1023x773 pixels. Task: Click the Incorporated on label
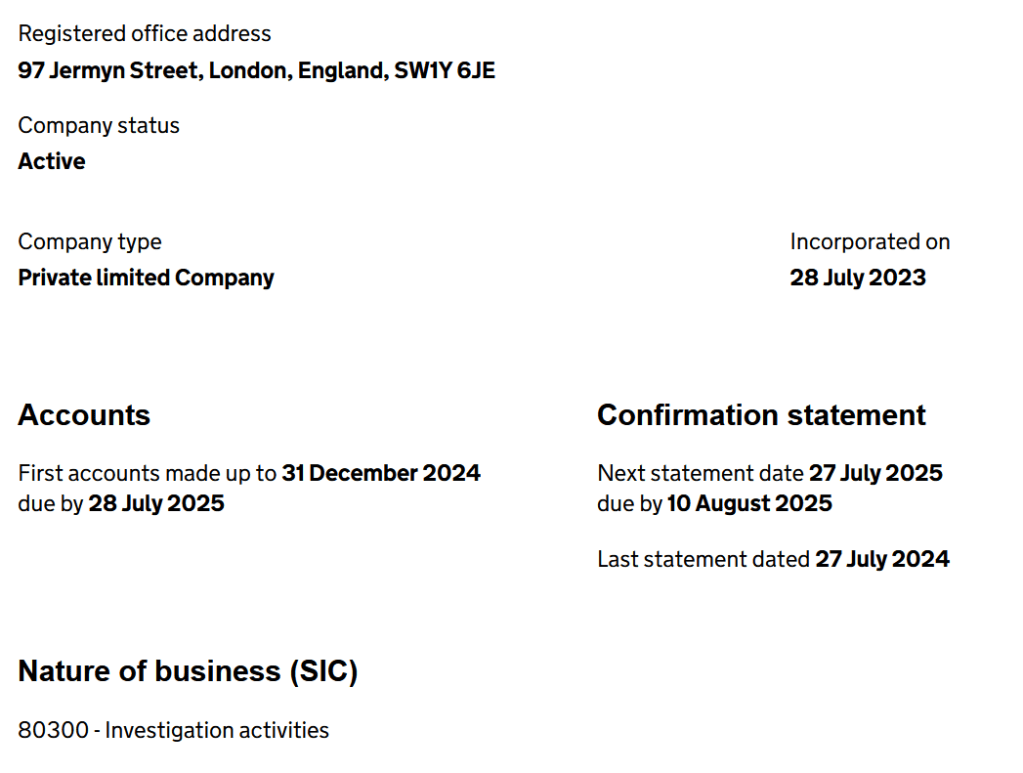[869, 242]
